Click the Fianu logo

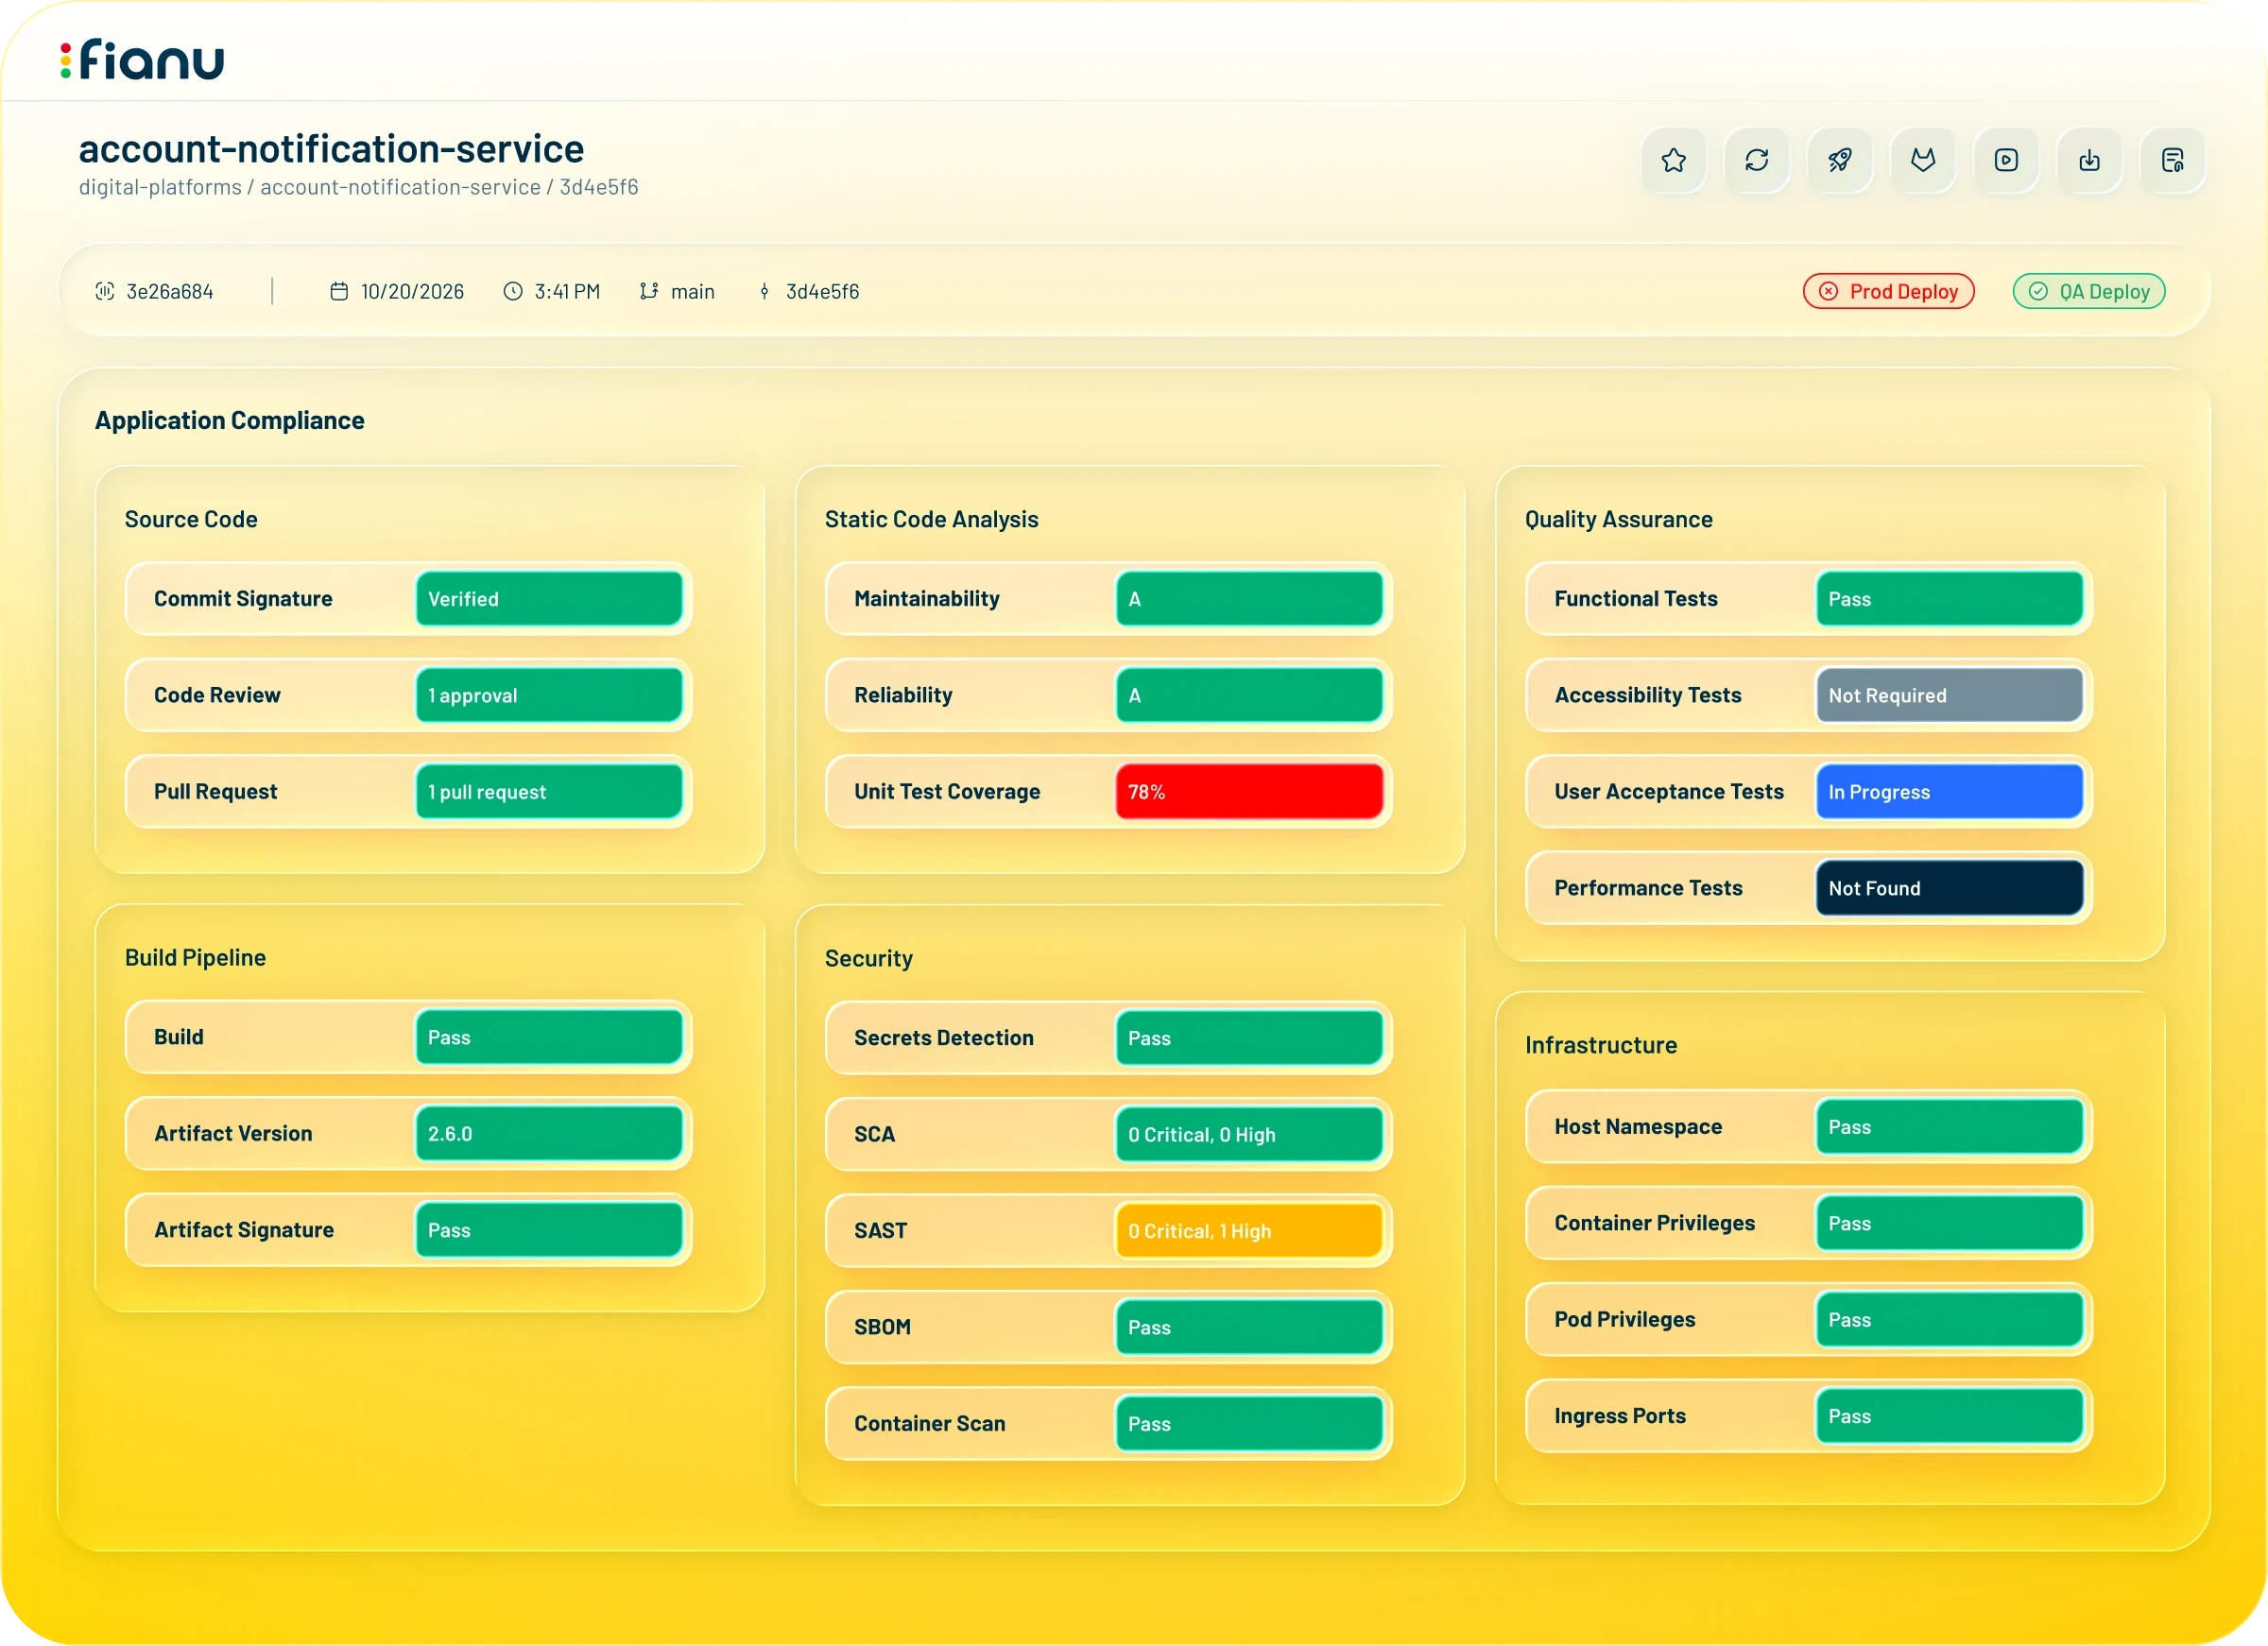tap(142, 59)
